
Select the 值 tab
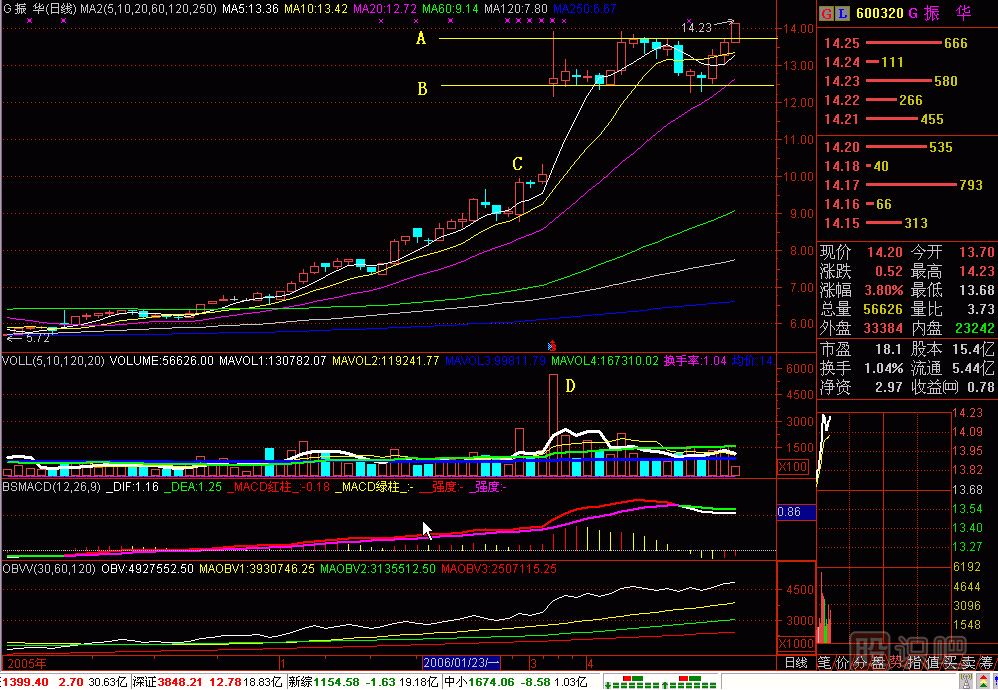(x=932, y=662)
